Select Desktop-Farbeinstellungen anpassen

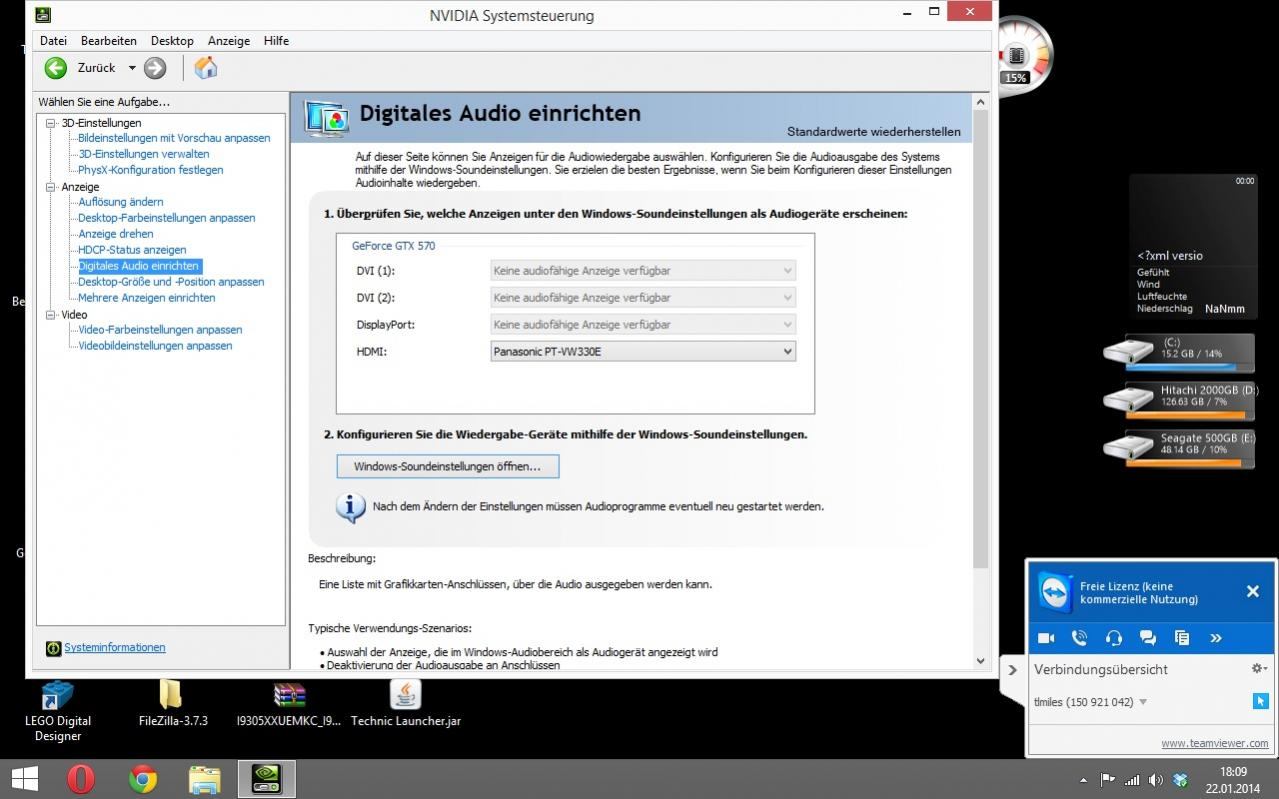(x=167, y=218)
